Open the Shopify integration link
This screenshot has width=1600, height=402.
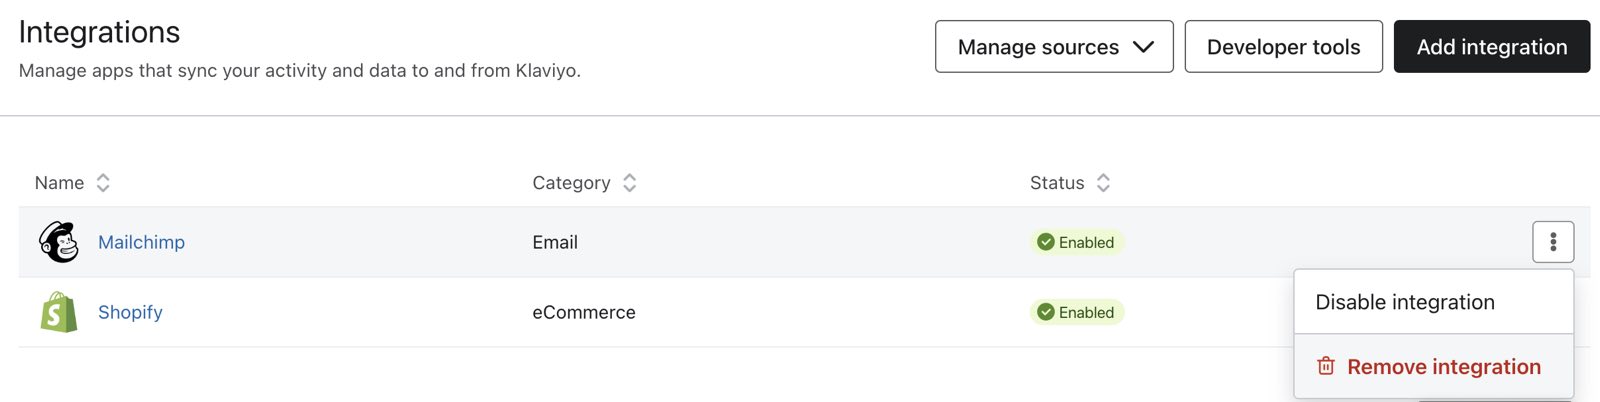point(130,312)
